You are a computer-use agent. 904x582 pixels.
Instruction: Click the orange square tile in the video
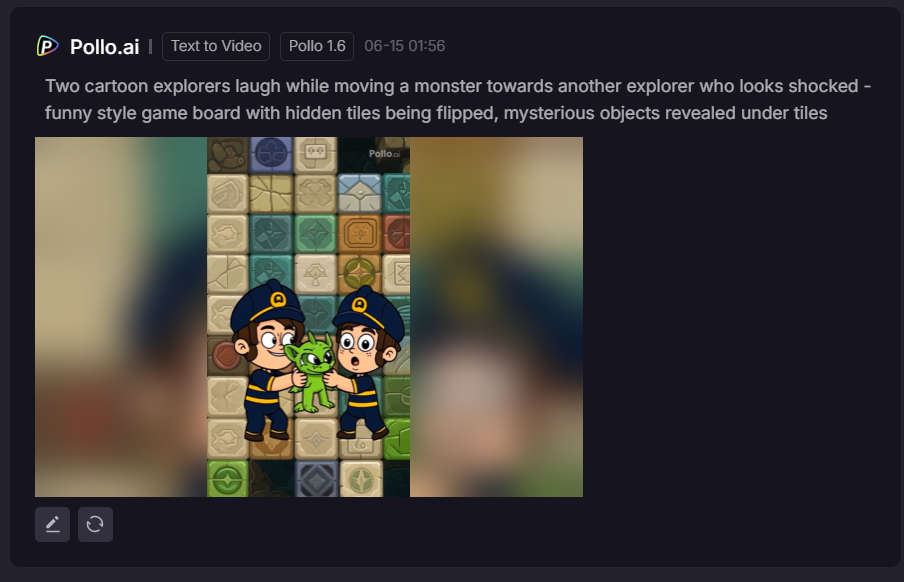coord(360,234)
